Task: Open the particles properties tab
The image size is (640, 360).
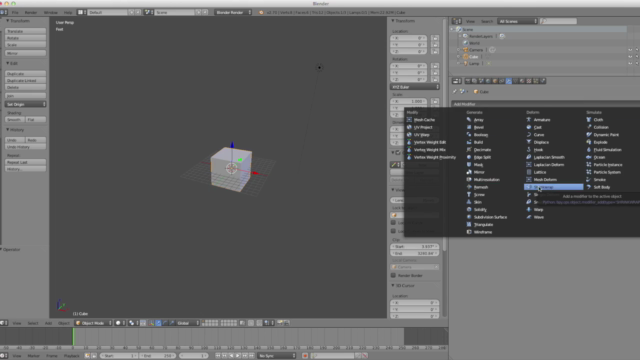Action: pyautogui.click(x=536, y=81)
